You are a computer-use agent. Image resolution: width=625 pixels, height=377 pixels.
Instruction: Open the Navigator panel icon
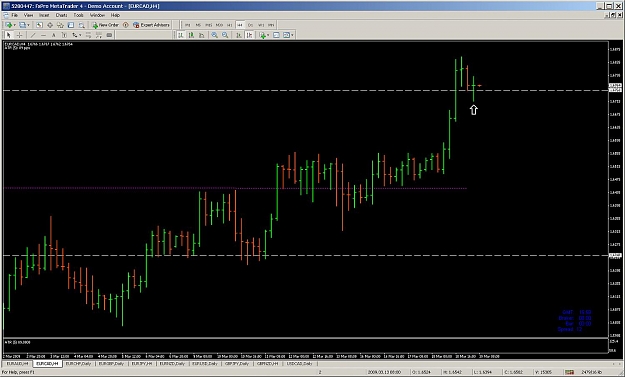60,25
